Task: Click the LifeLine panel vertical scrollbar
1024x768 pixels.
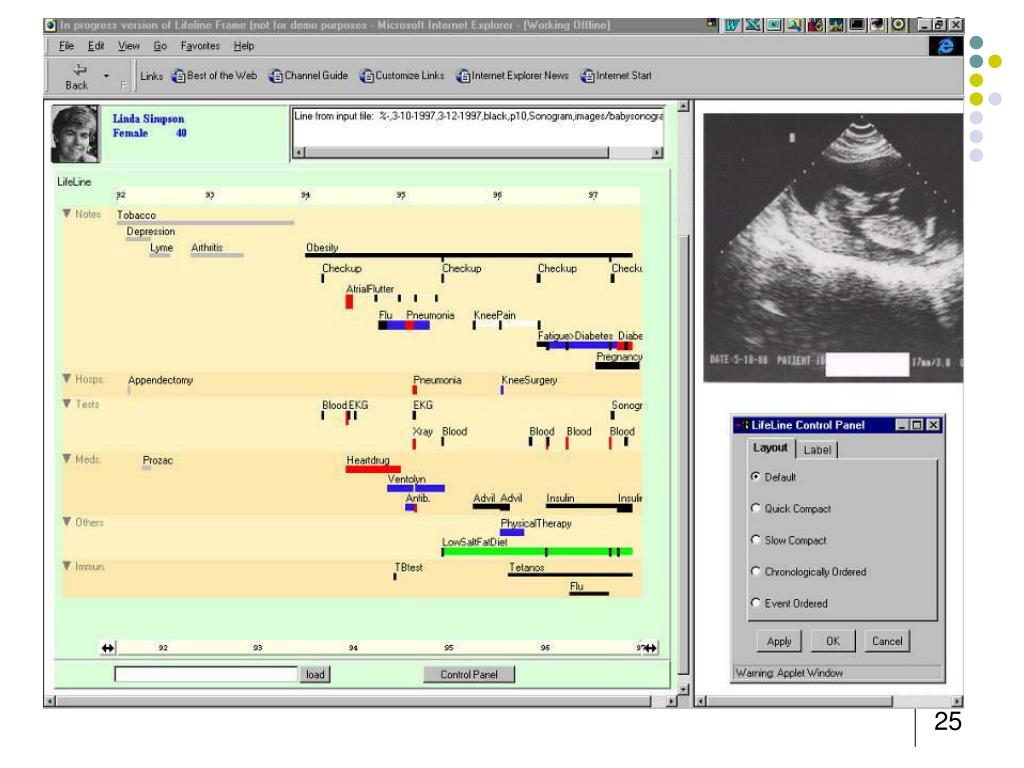Action: [x=683, y=398]
